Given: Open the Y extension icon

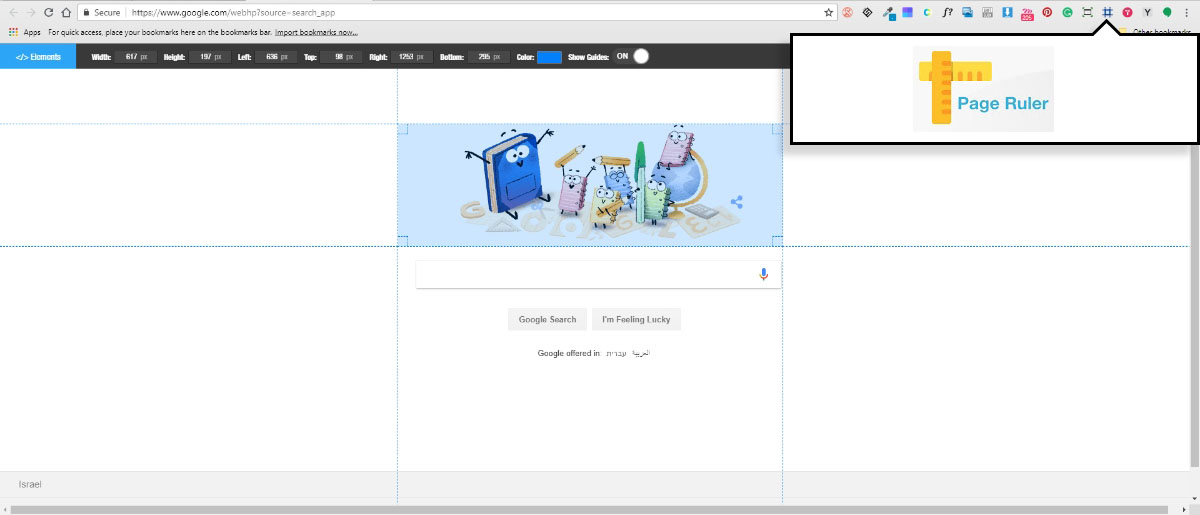Looking at the screenshot, I should (1147, 13).
